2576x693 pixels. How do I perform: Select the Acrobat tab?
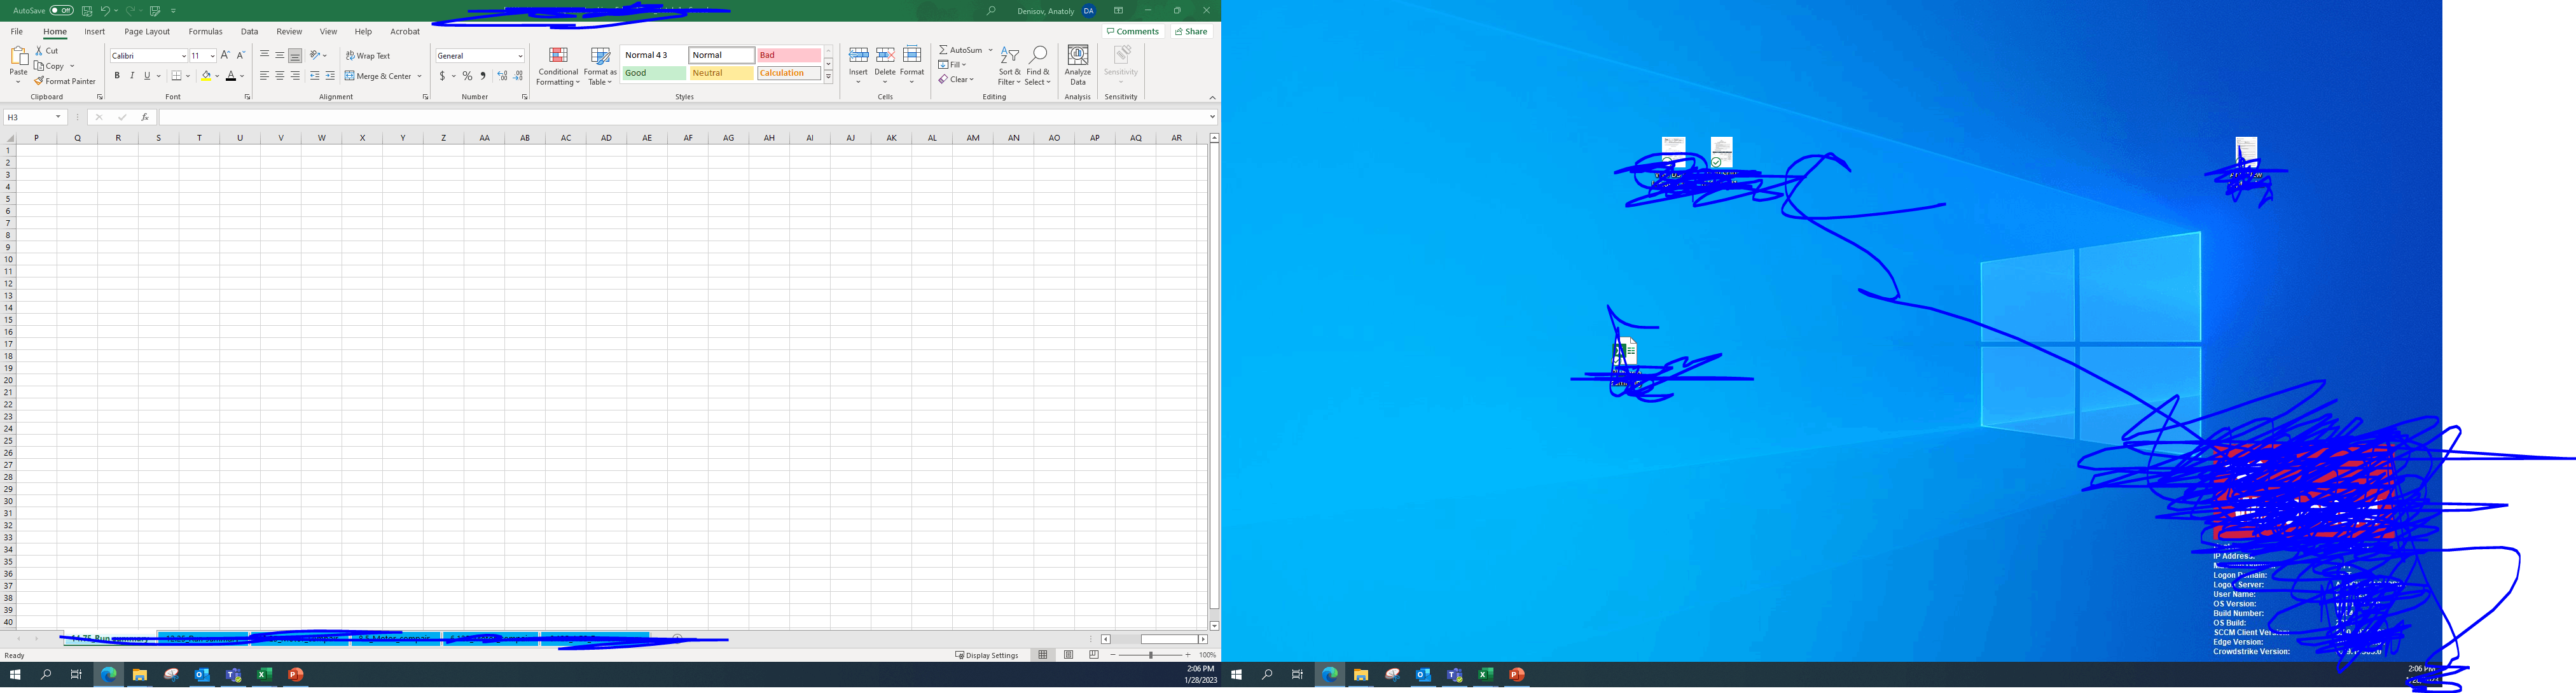point(405,32)
